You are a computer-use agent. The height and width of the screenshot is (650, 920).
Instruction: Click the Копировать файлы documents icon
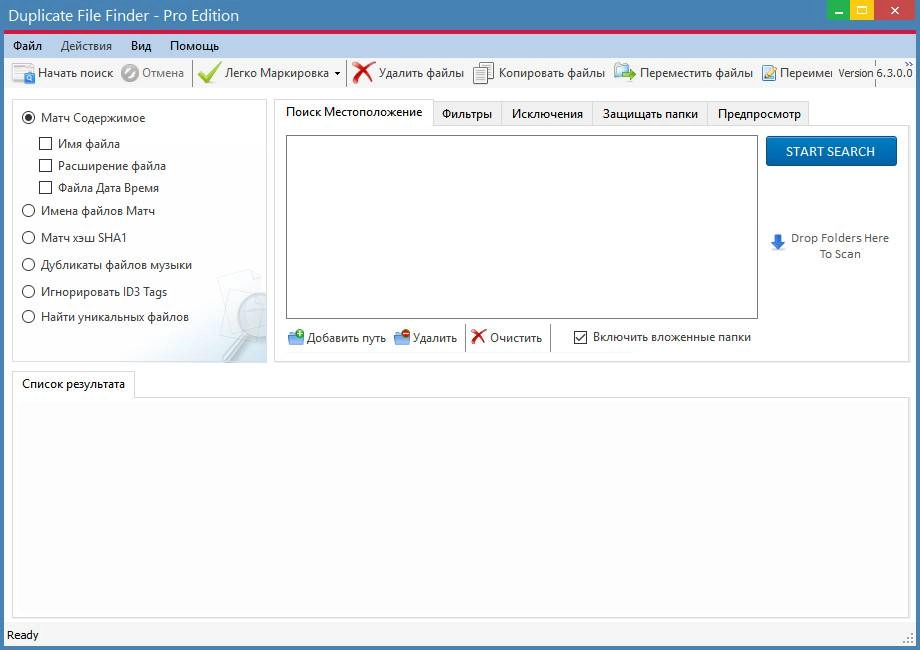pyautogui.click(x=483, y=73)
